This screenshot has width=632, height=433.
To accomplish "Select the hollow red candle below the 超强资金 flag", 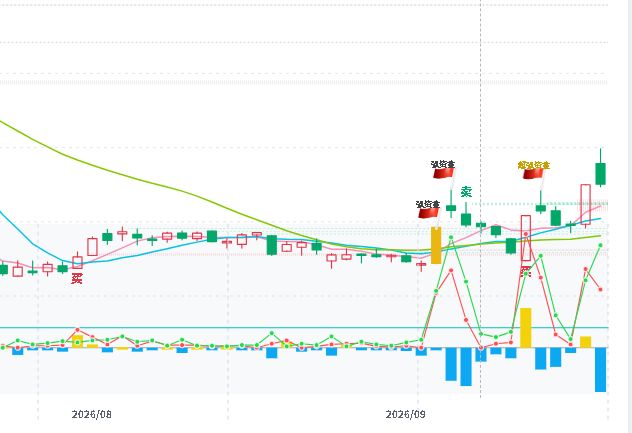I will pyautogui.click(x=526, y=238).
